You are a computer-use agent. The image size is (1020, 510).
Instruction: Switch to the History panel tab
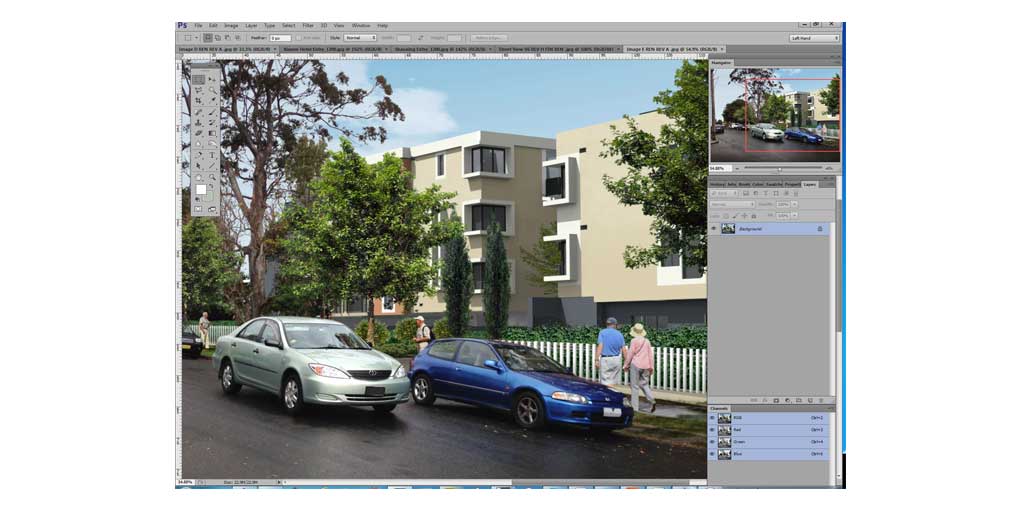click(717, 184)
